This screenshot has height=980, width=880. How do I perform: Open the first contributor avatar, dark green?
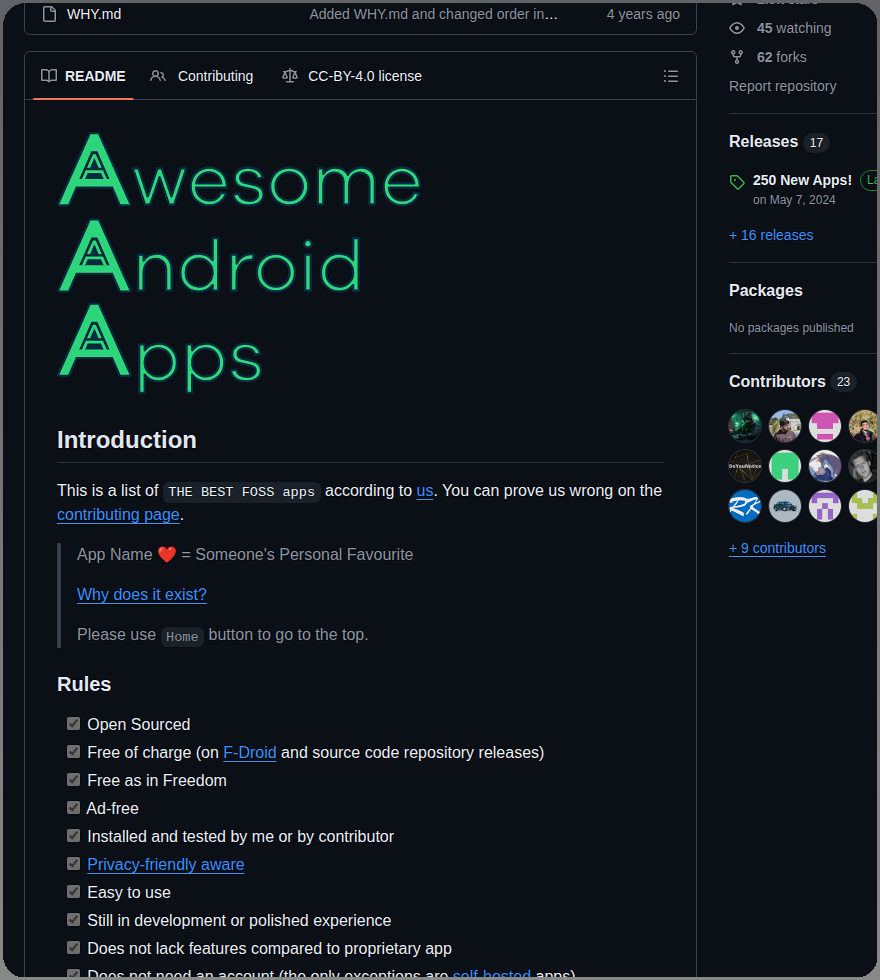745,426
